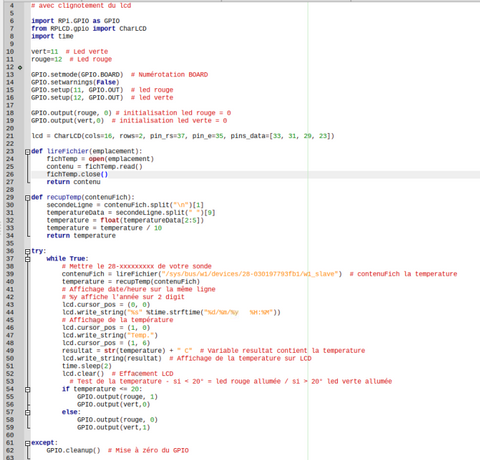Viewport: 480px width, 460px height.
Task: Click 'GPIO.setup(11, GPIO.OUT)' statement
Action: [x=77, y=90]
